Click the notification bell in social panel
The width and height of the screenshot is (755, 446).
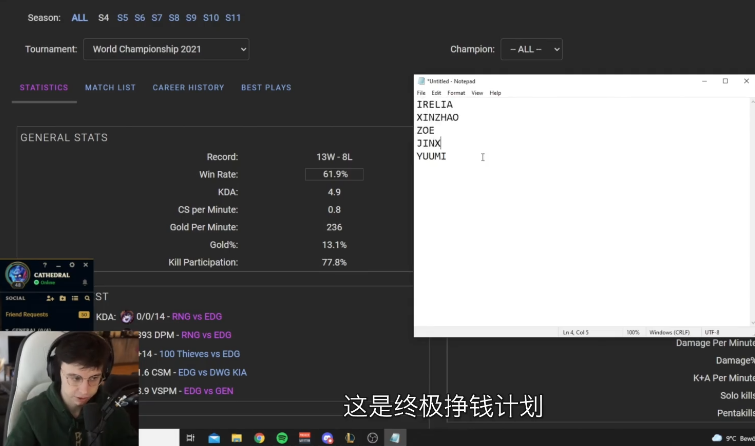(85, 282)
